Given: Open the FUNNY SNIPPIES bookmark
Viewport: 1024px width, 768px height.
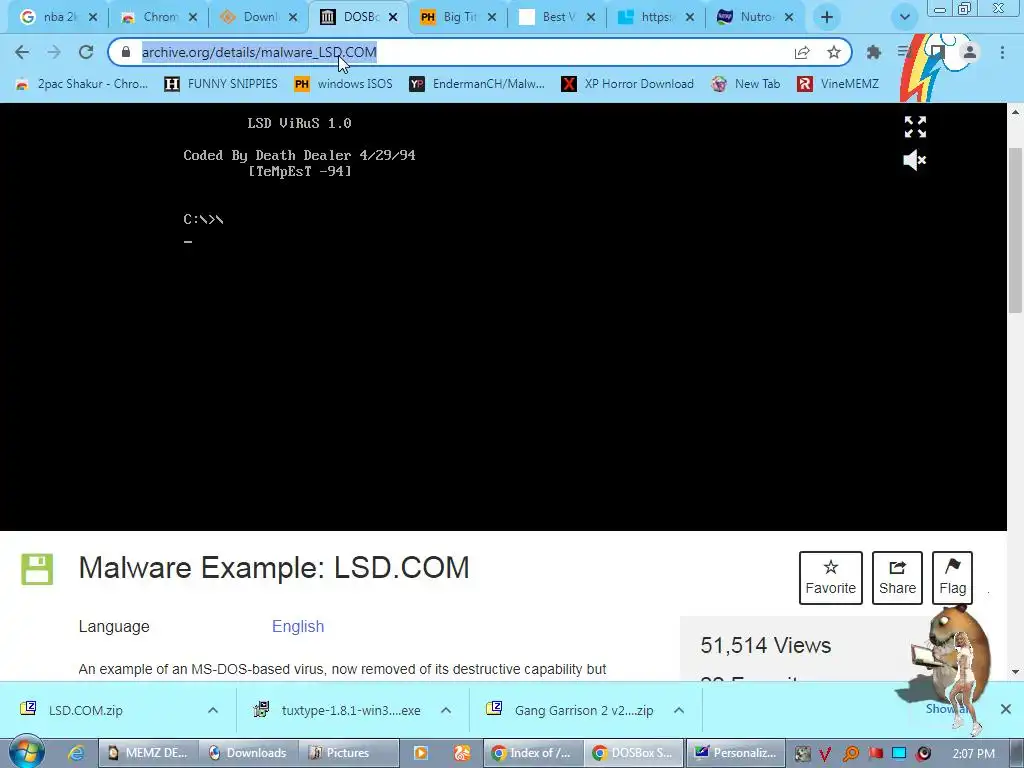Looking at the screenshot, I should coord(221,84).
